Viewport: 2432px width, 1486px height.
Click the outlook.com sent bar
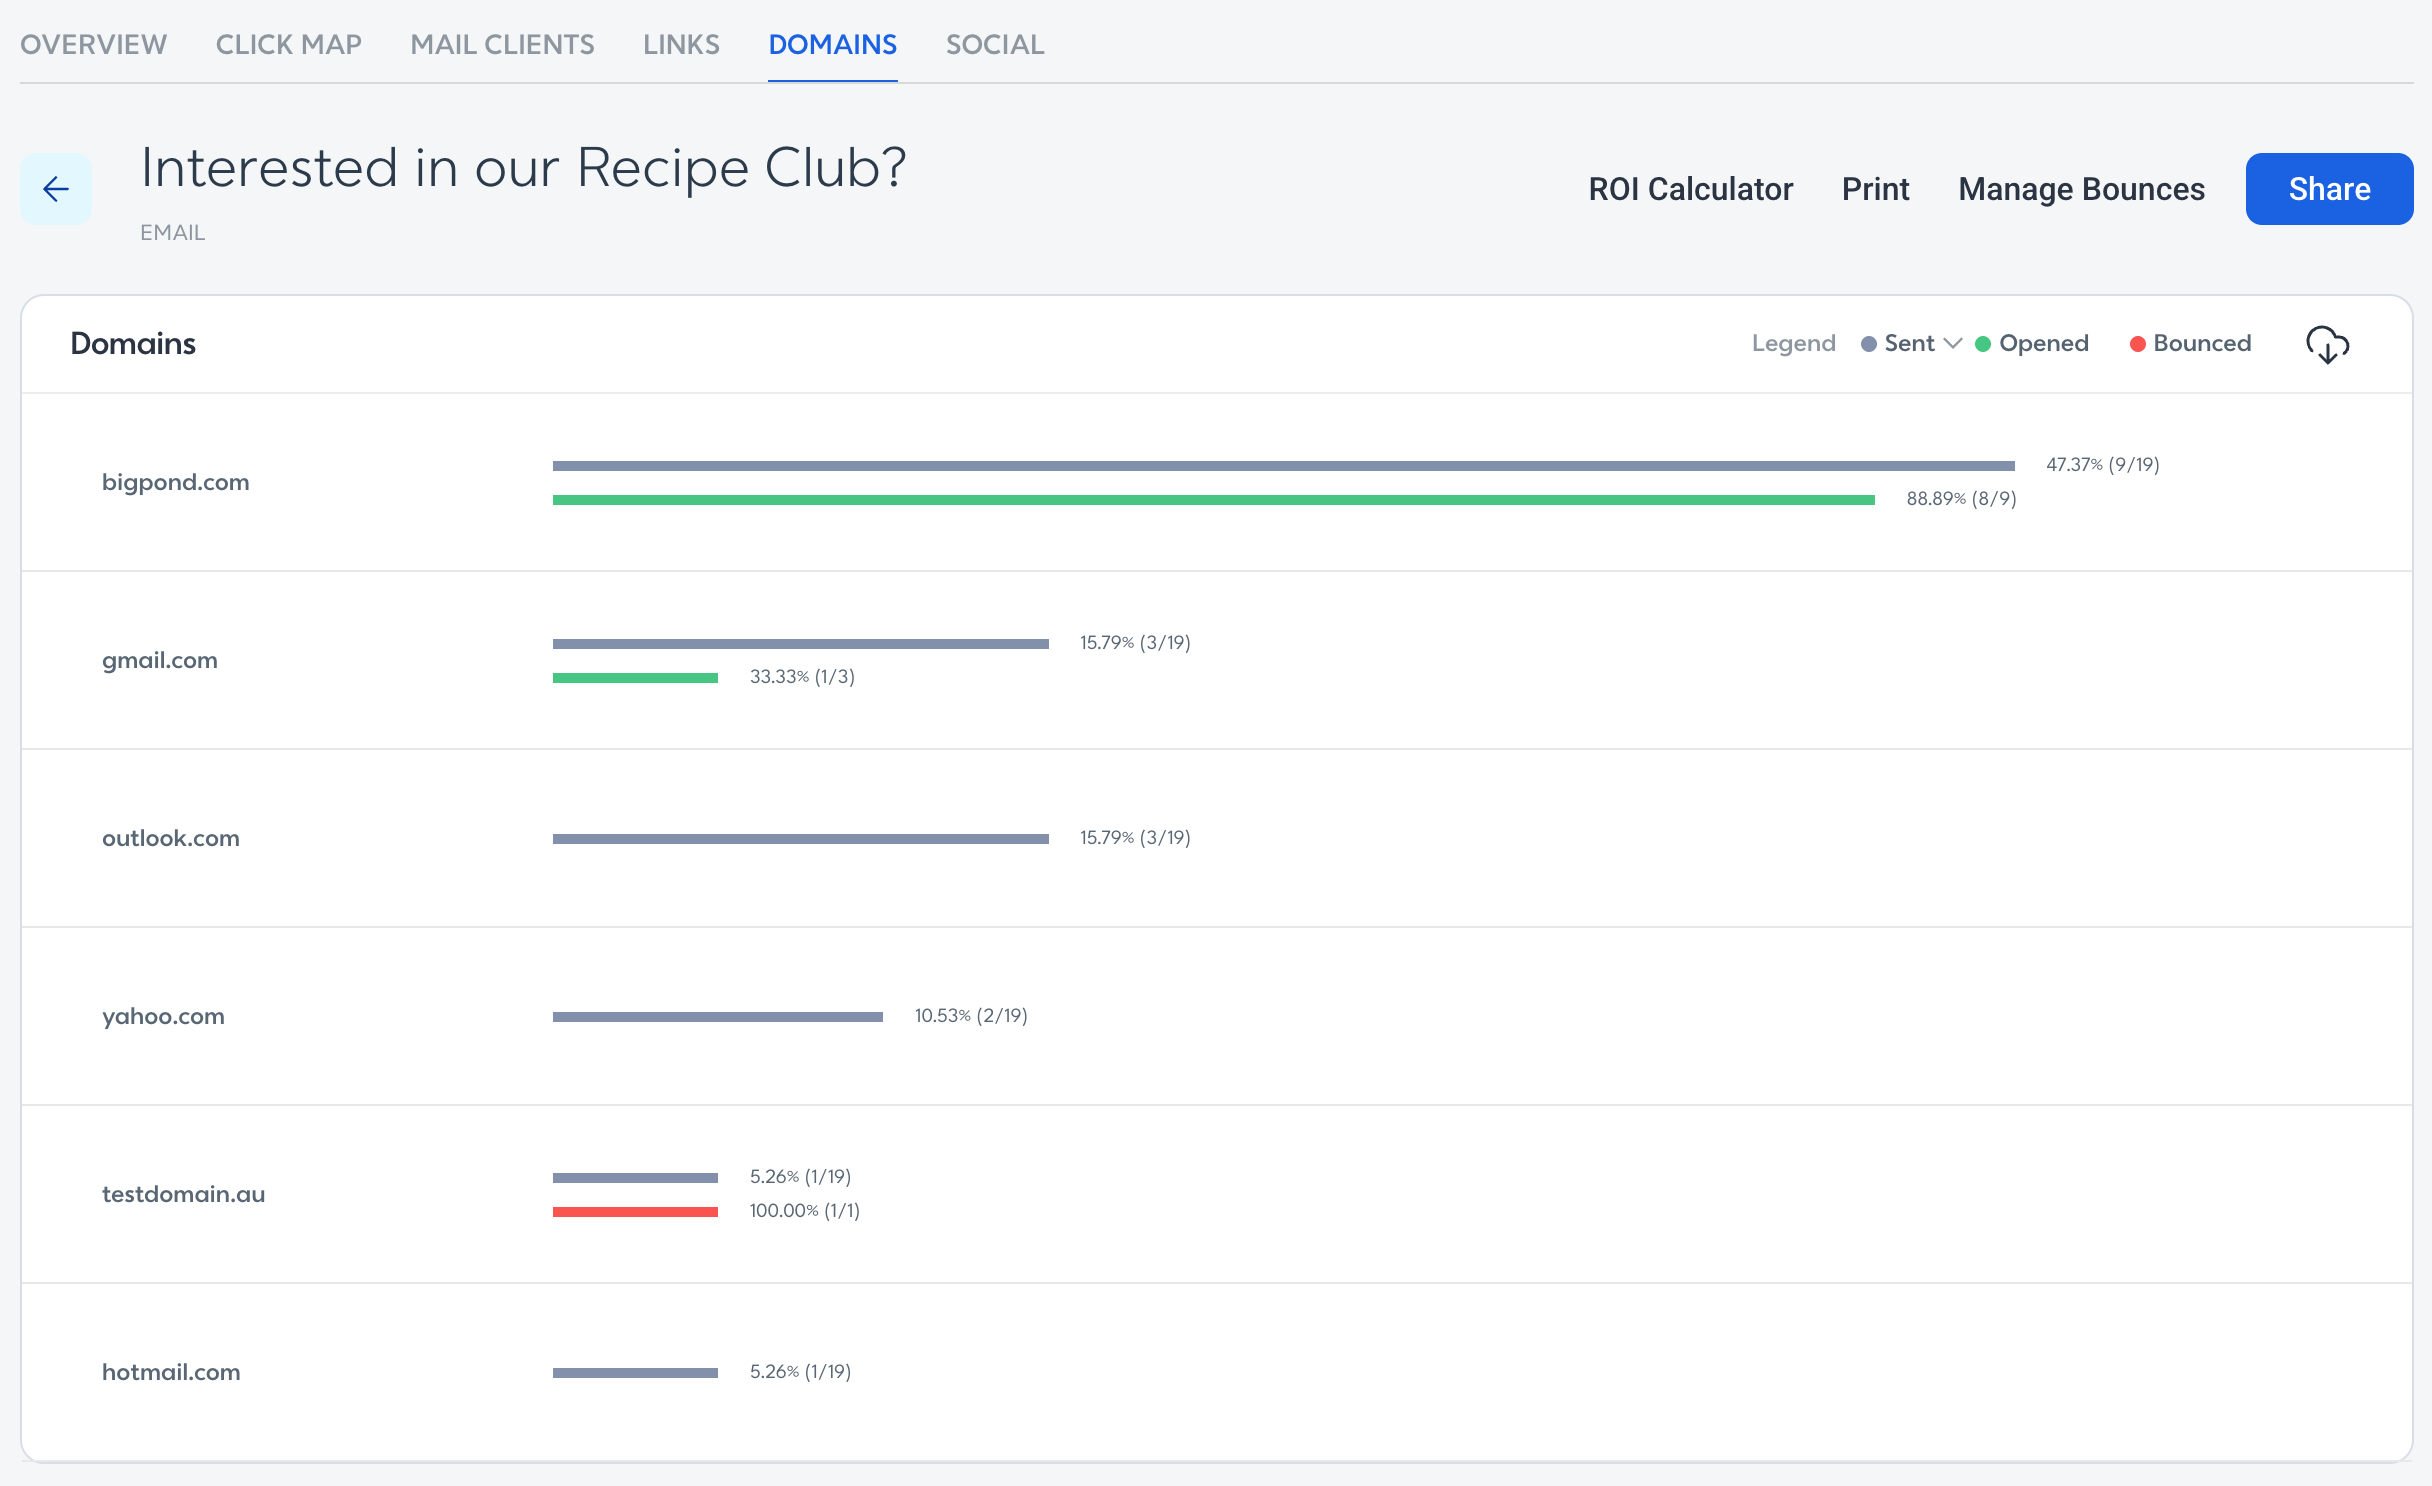tap(801, 839)
